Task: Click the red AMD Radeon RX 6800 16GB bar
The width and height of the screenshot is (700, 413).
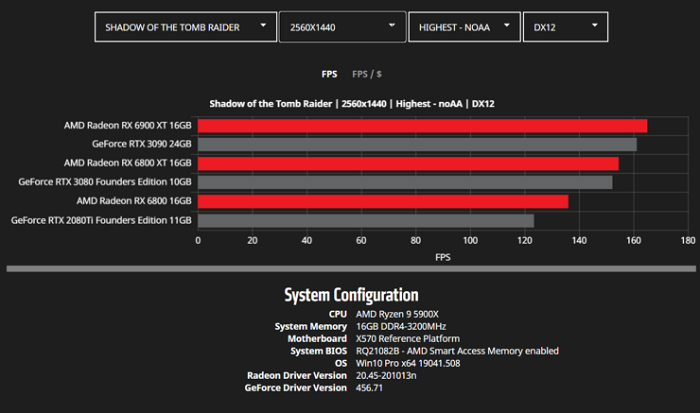Action: [x=383, y=201]
